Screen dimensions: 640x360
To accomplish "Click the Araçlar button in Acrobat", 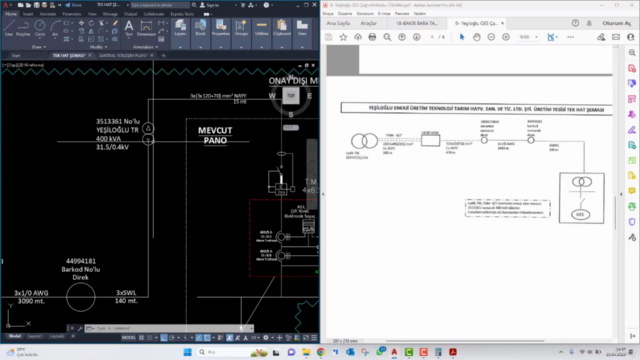I will 369,23.
